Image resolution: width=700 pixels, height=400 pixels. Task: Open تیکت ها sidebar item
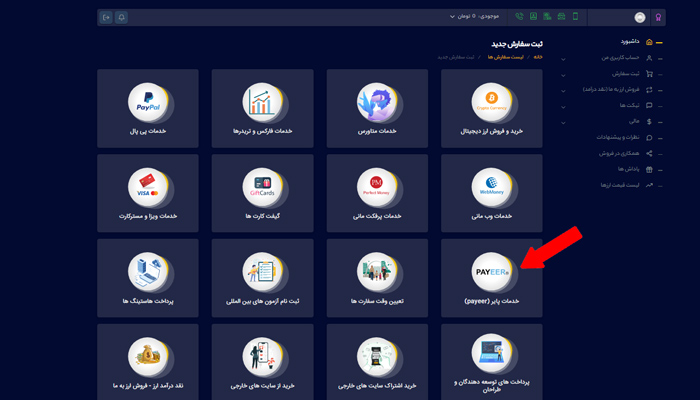[629, 105]
